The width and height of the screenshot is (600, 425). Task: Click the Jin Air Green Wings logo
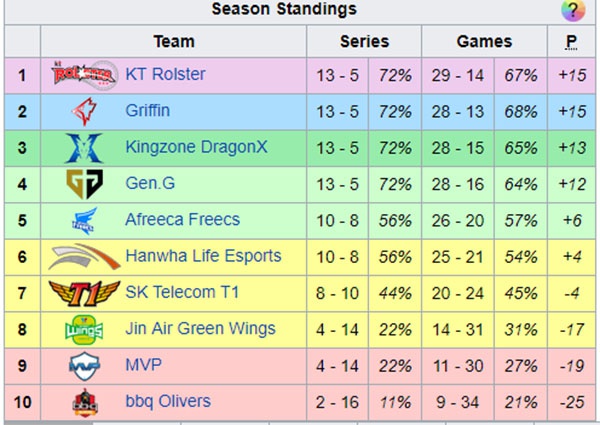pos(84,329)
